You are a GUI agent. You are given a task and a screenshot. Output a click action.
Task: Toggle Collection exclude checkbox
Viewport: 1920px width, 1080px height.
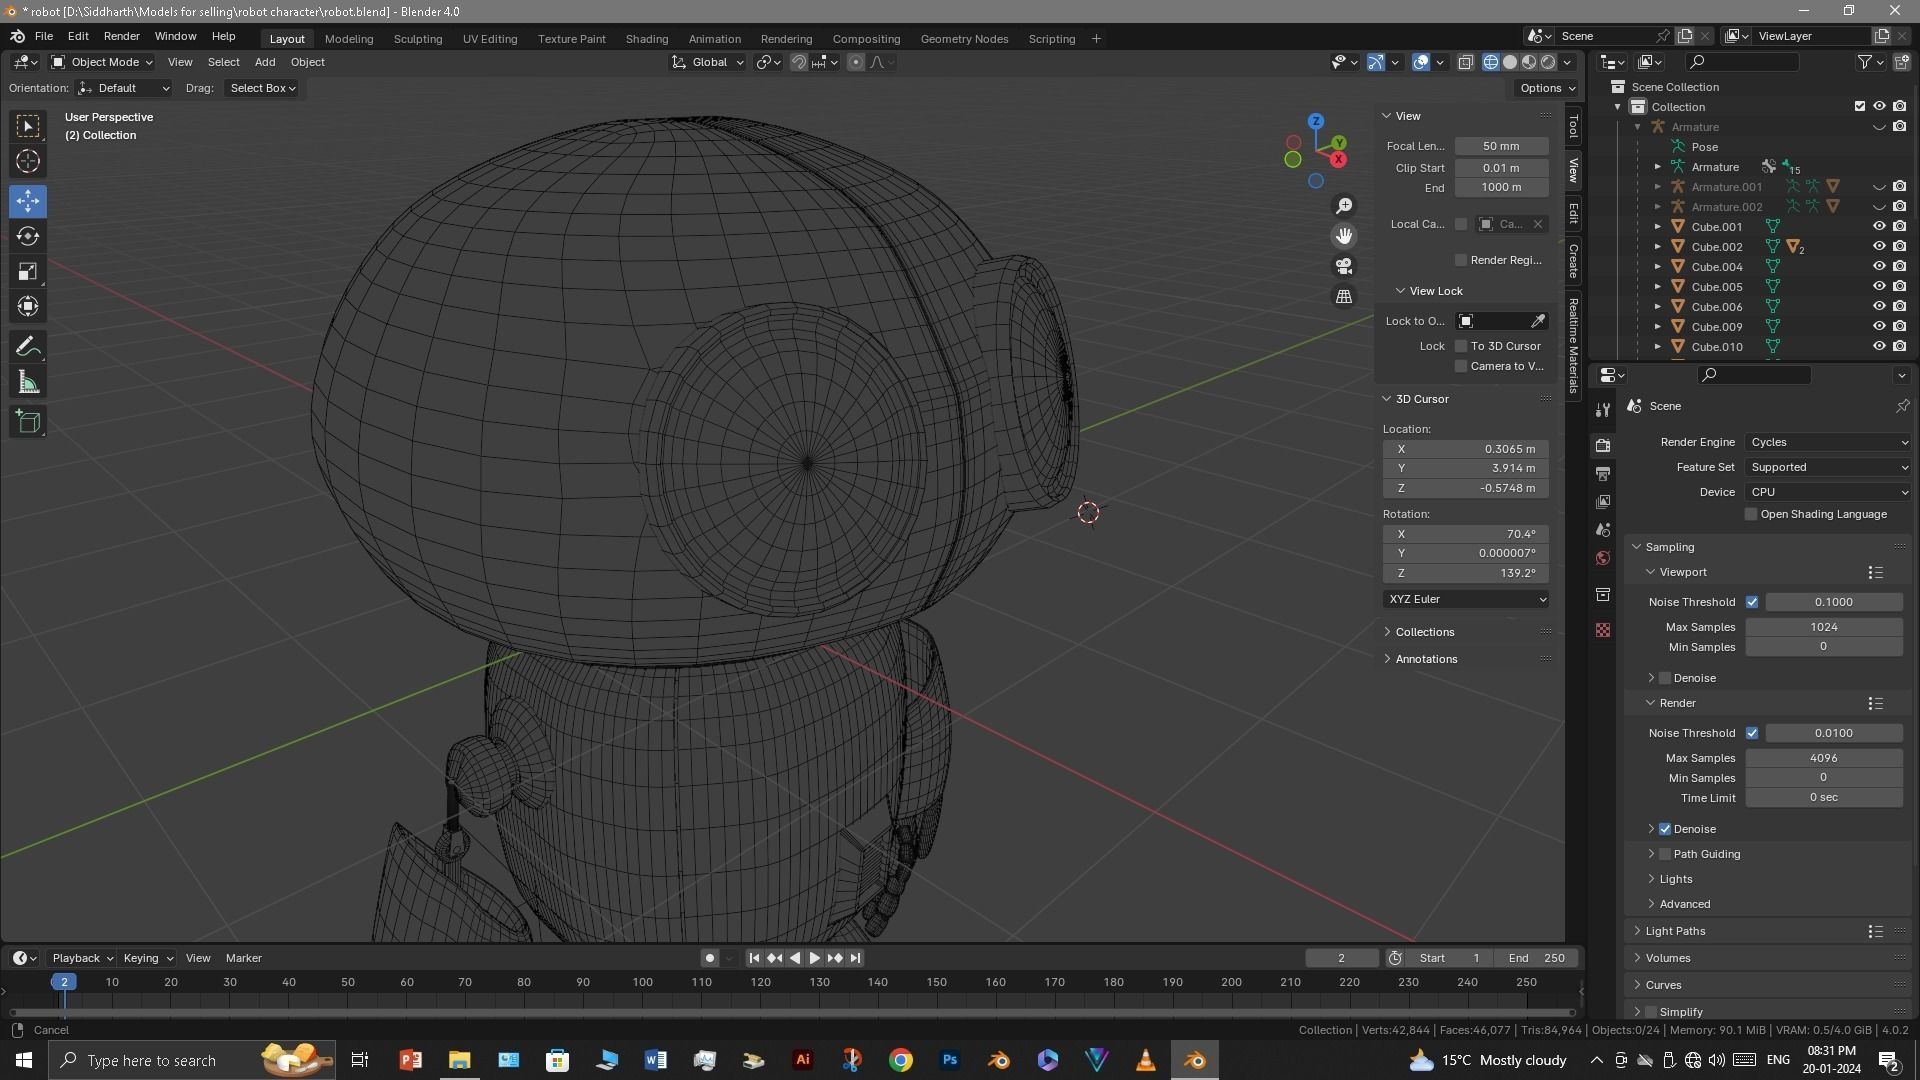(1860, 107)
